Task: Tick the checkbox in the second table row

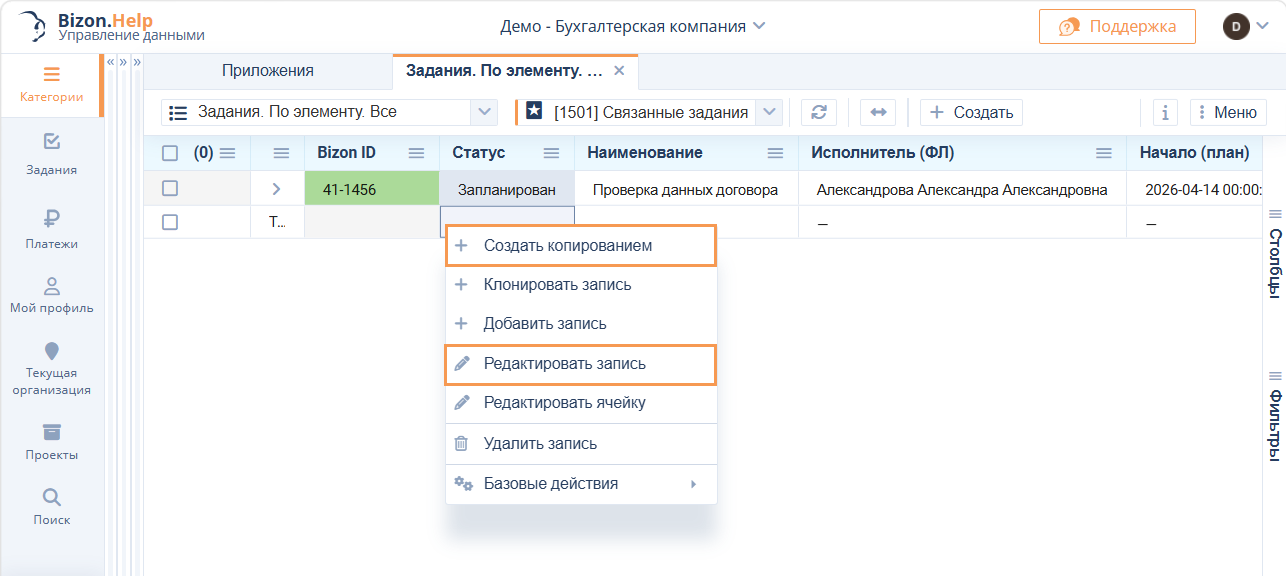Action: (170, 222)
